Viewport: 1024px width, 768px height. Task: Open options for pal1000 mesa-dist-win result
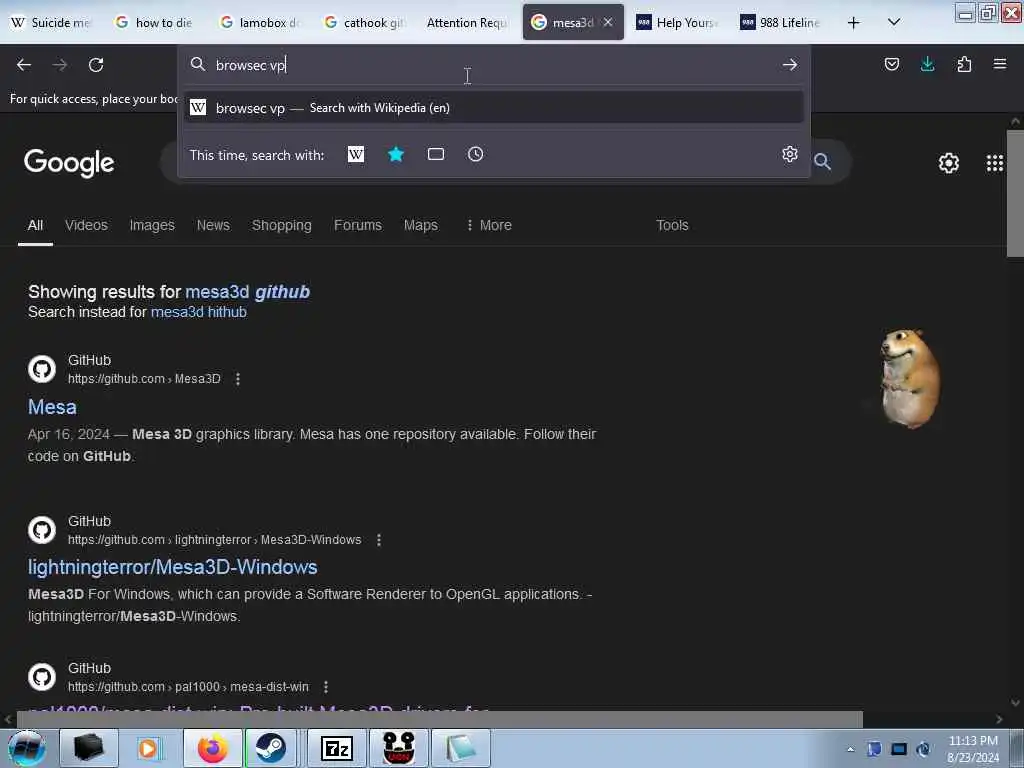[326, 687]
